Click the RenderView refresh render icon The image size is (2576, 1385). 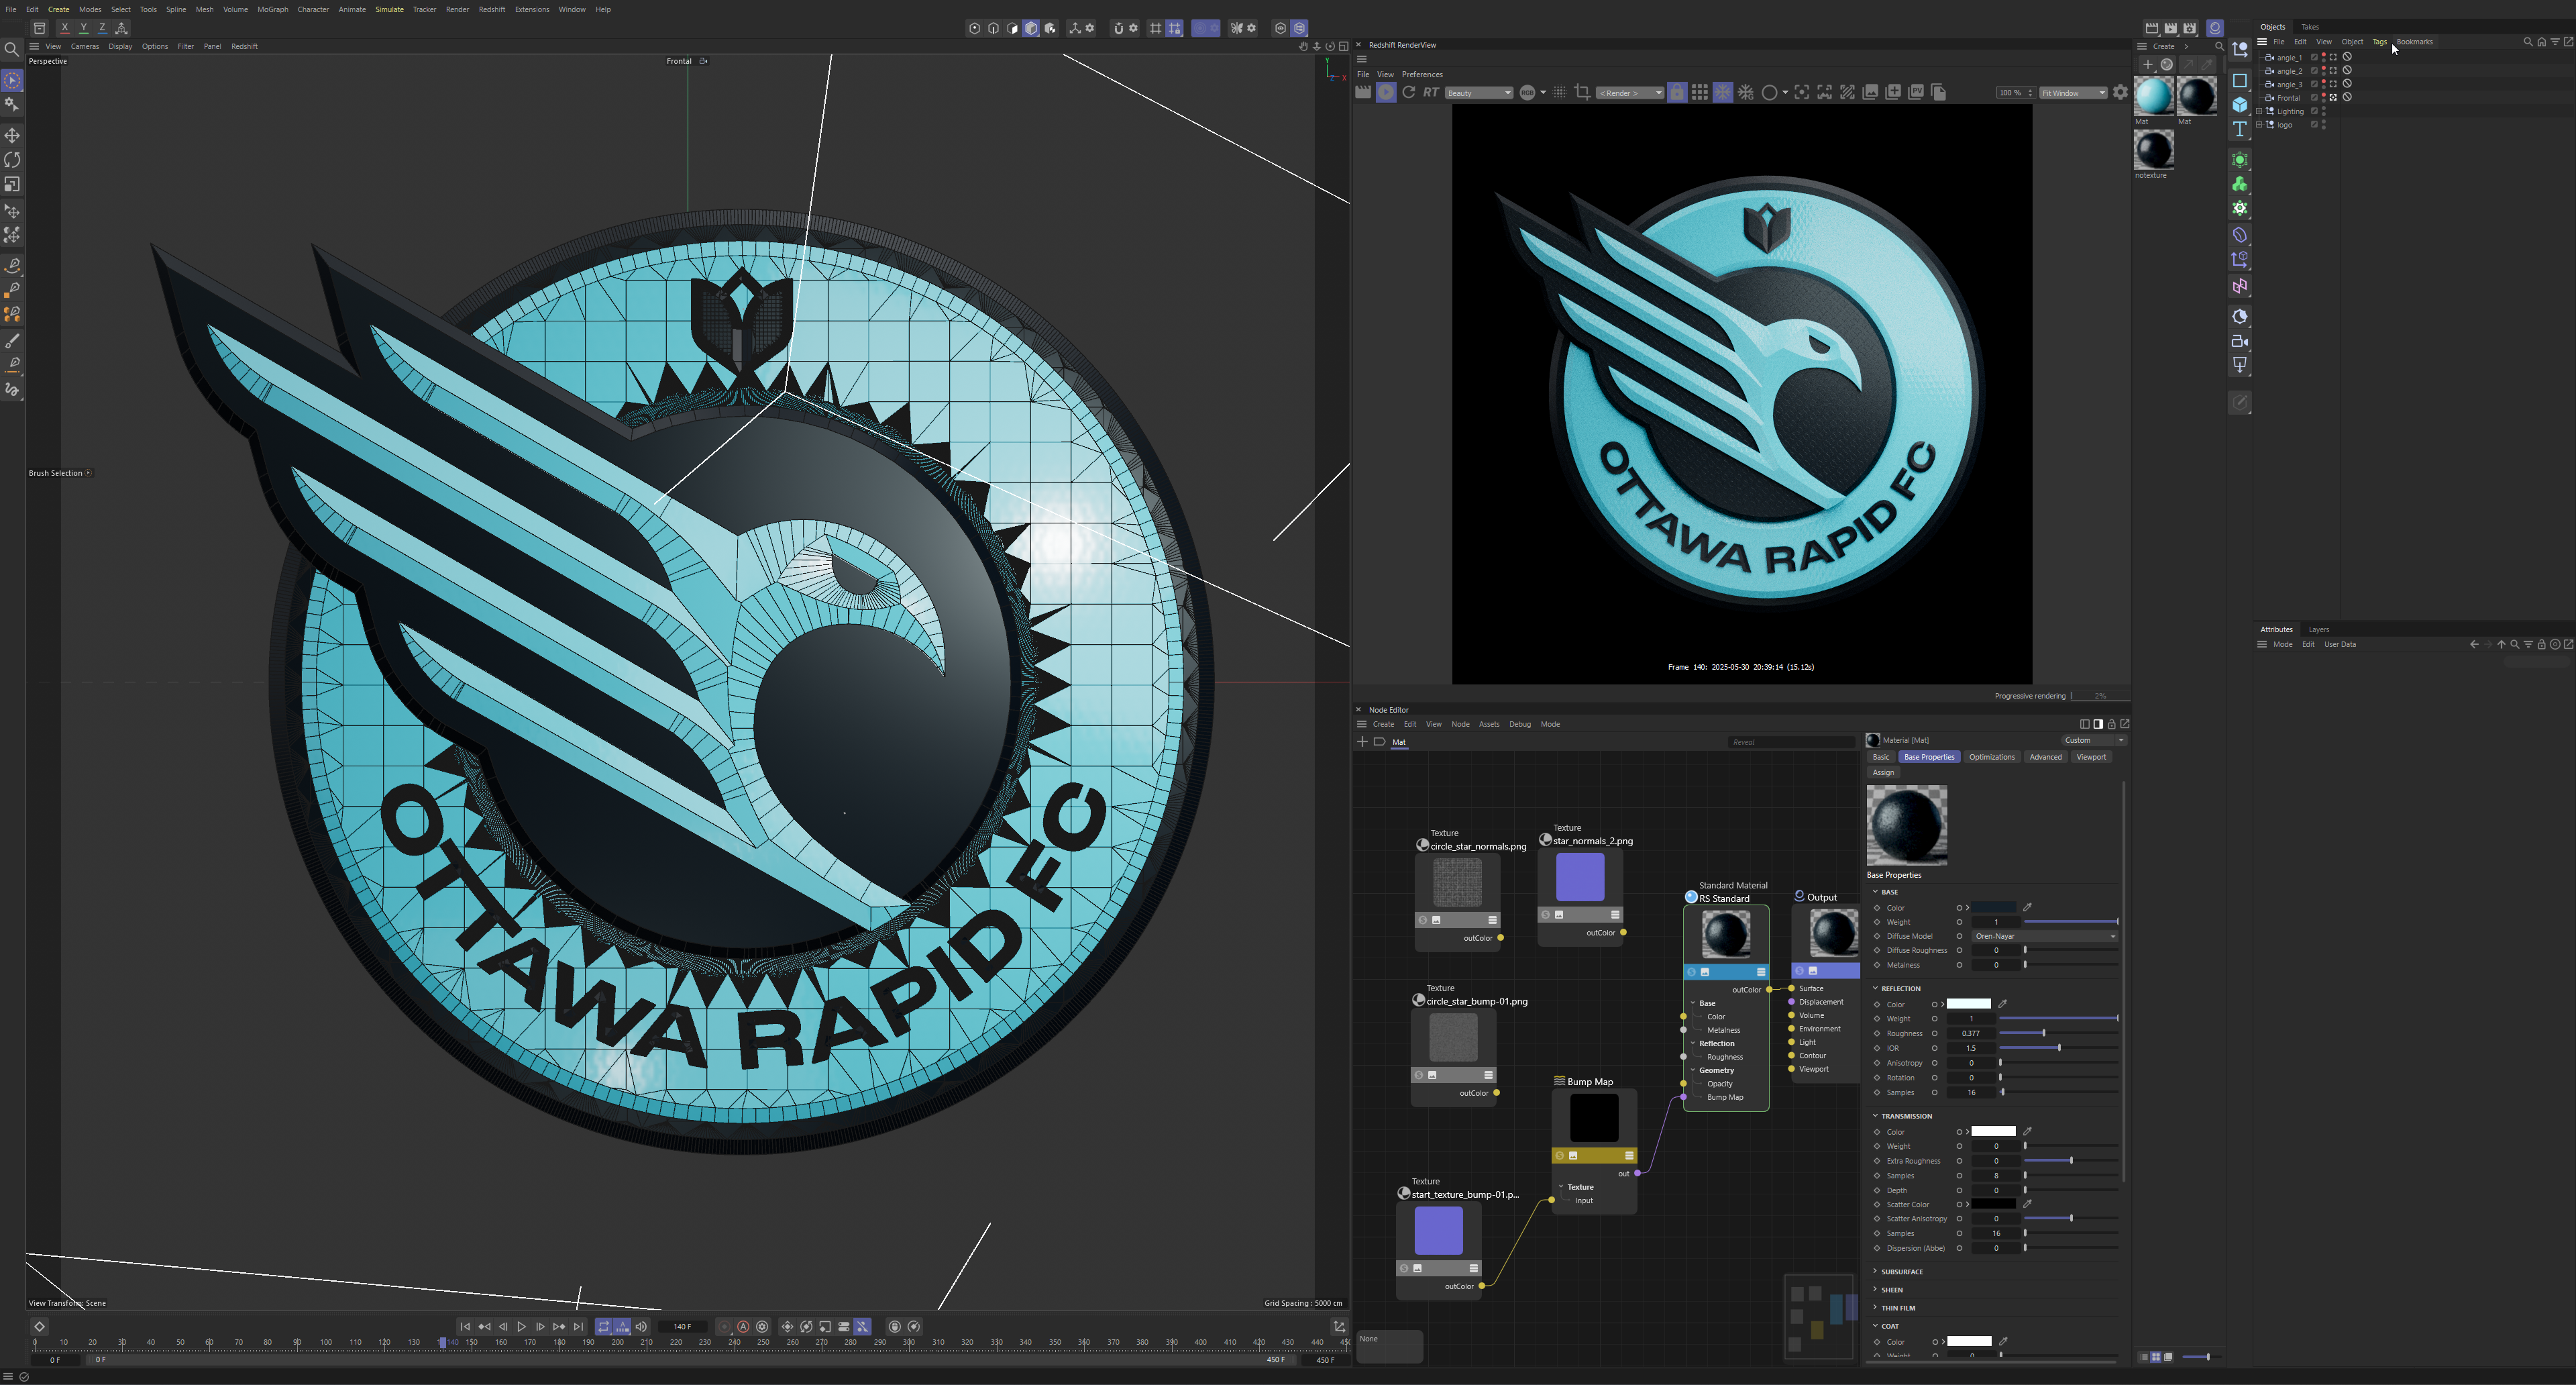(1408, 93)
